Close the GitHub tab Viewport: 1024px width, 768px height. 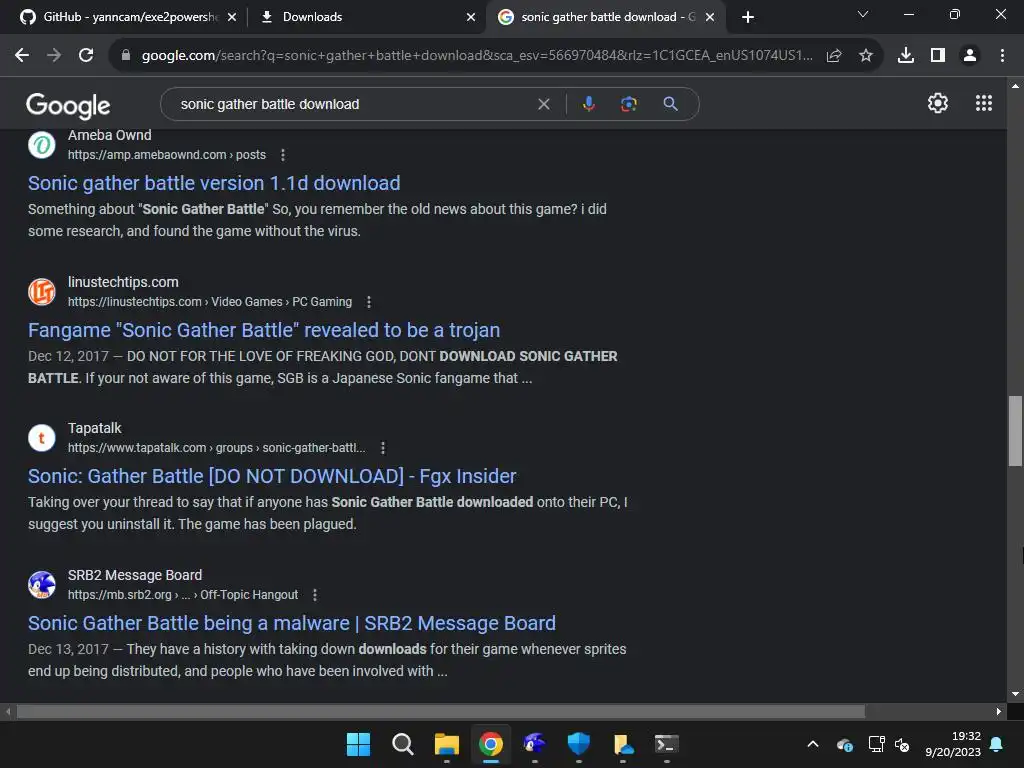click(232, 17)
